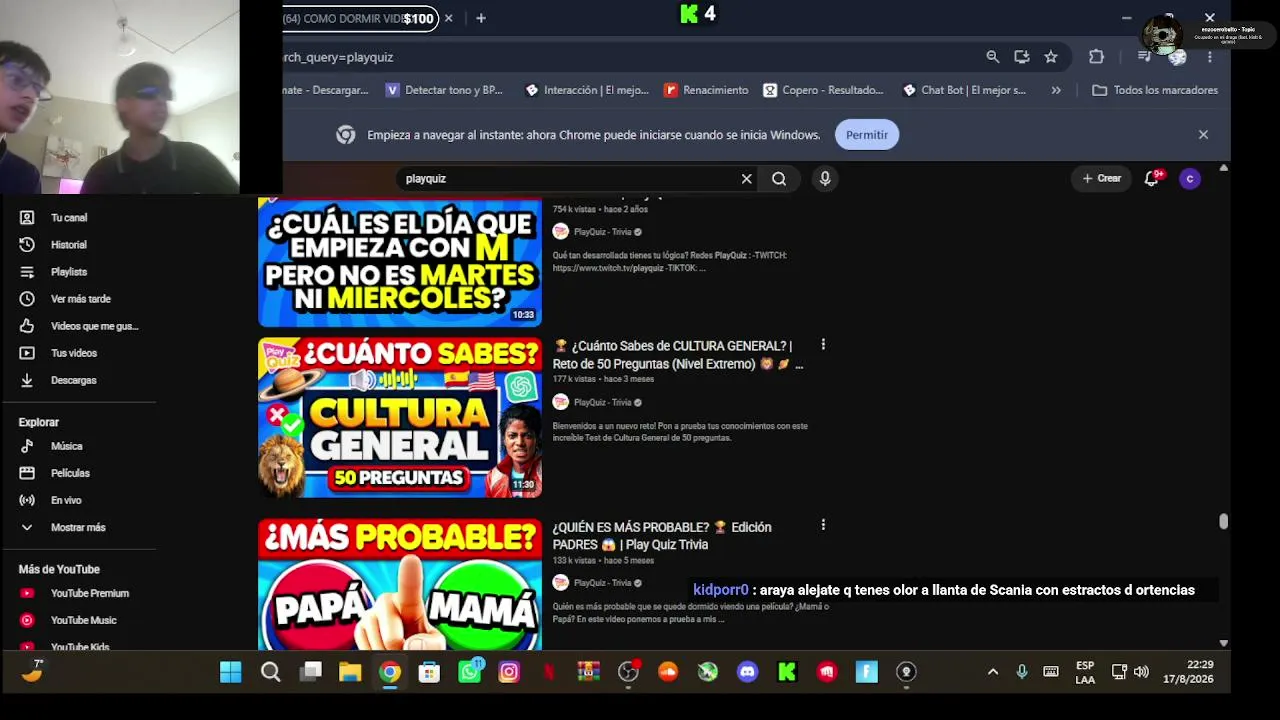Click the install app icon in address bar

(x=1021, y=57)
